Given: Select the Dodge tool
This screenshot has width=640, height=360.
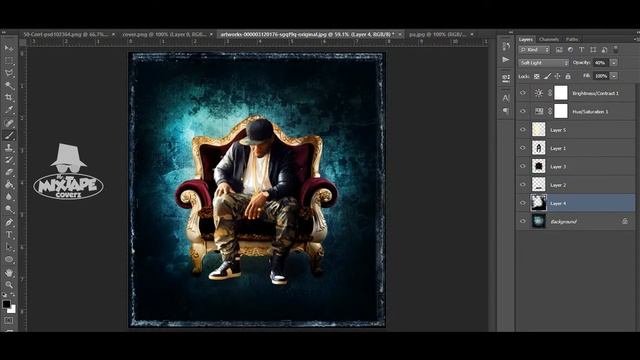Looking at the screenshot, I should (x=9, y=209).
